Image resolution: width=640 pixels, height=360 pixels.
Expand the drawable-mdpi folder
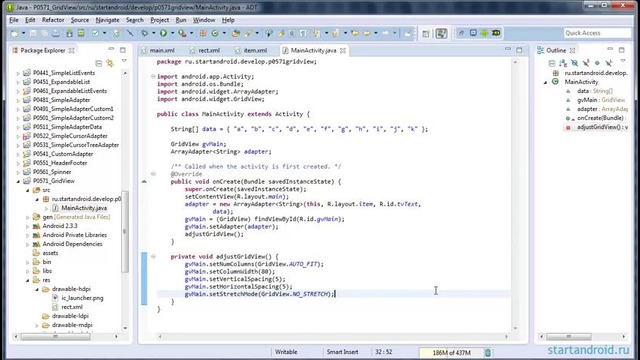pyautogui.click(x=37, y=325)
